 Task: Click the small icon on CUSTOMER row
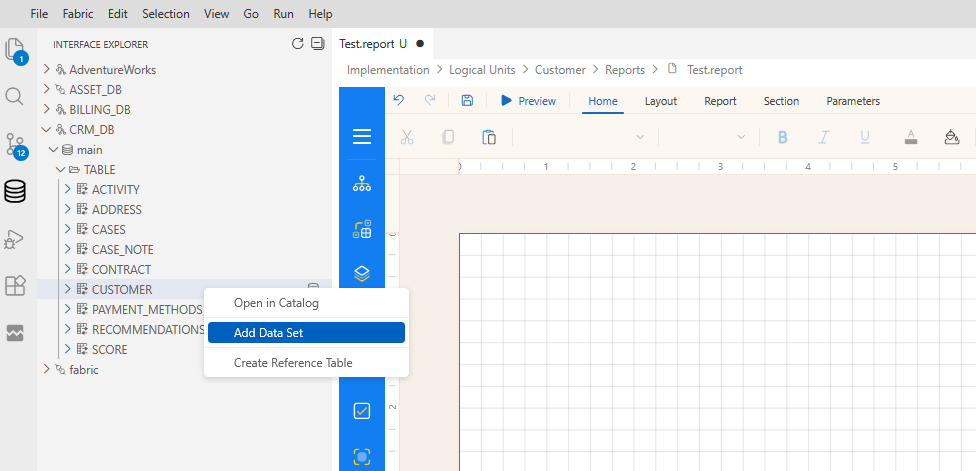pyautogui.click(x=314, y=287)
